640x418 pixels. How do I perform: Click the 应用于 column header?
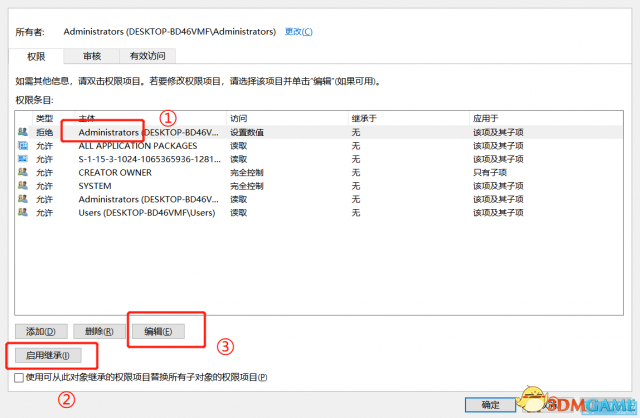486,118
